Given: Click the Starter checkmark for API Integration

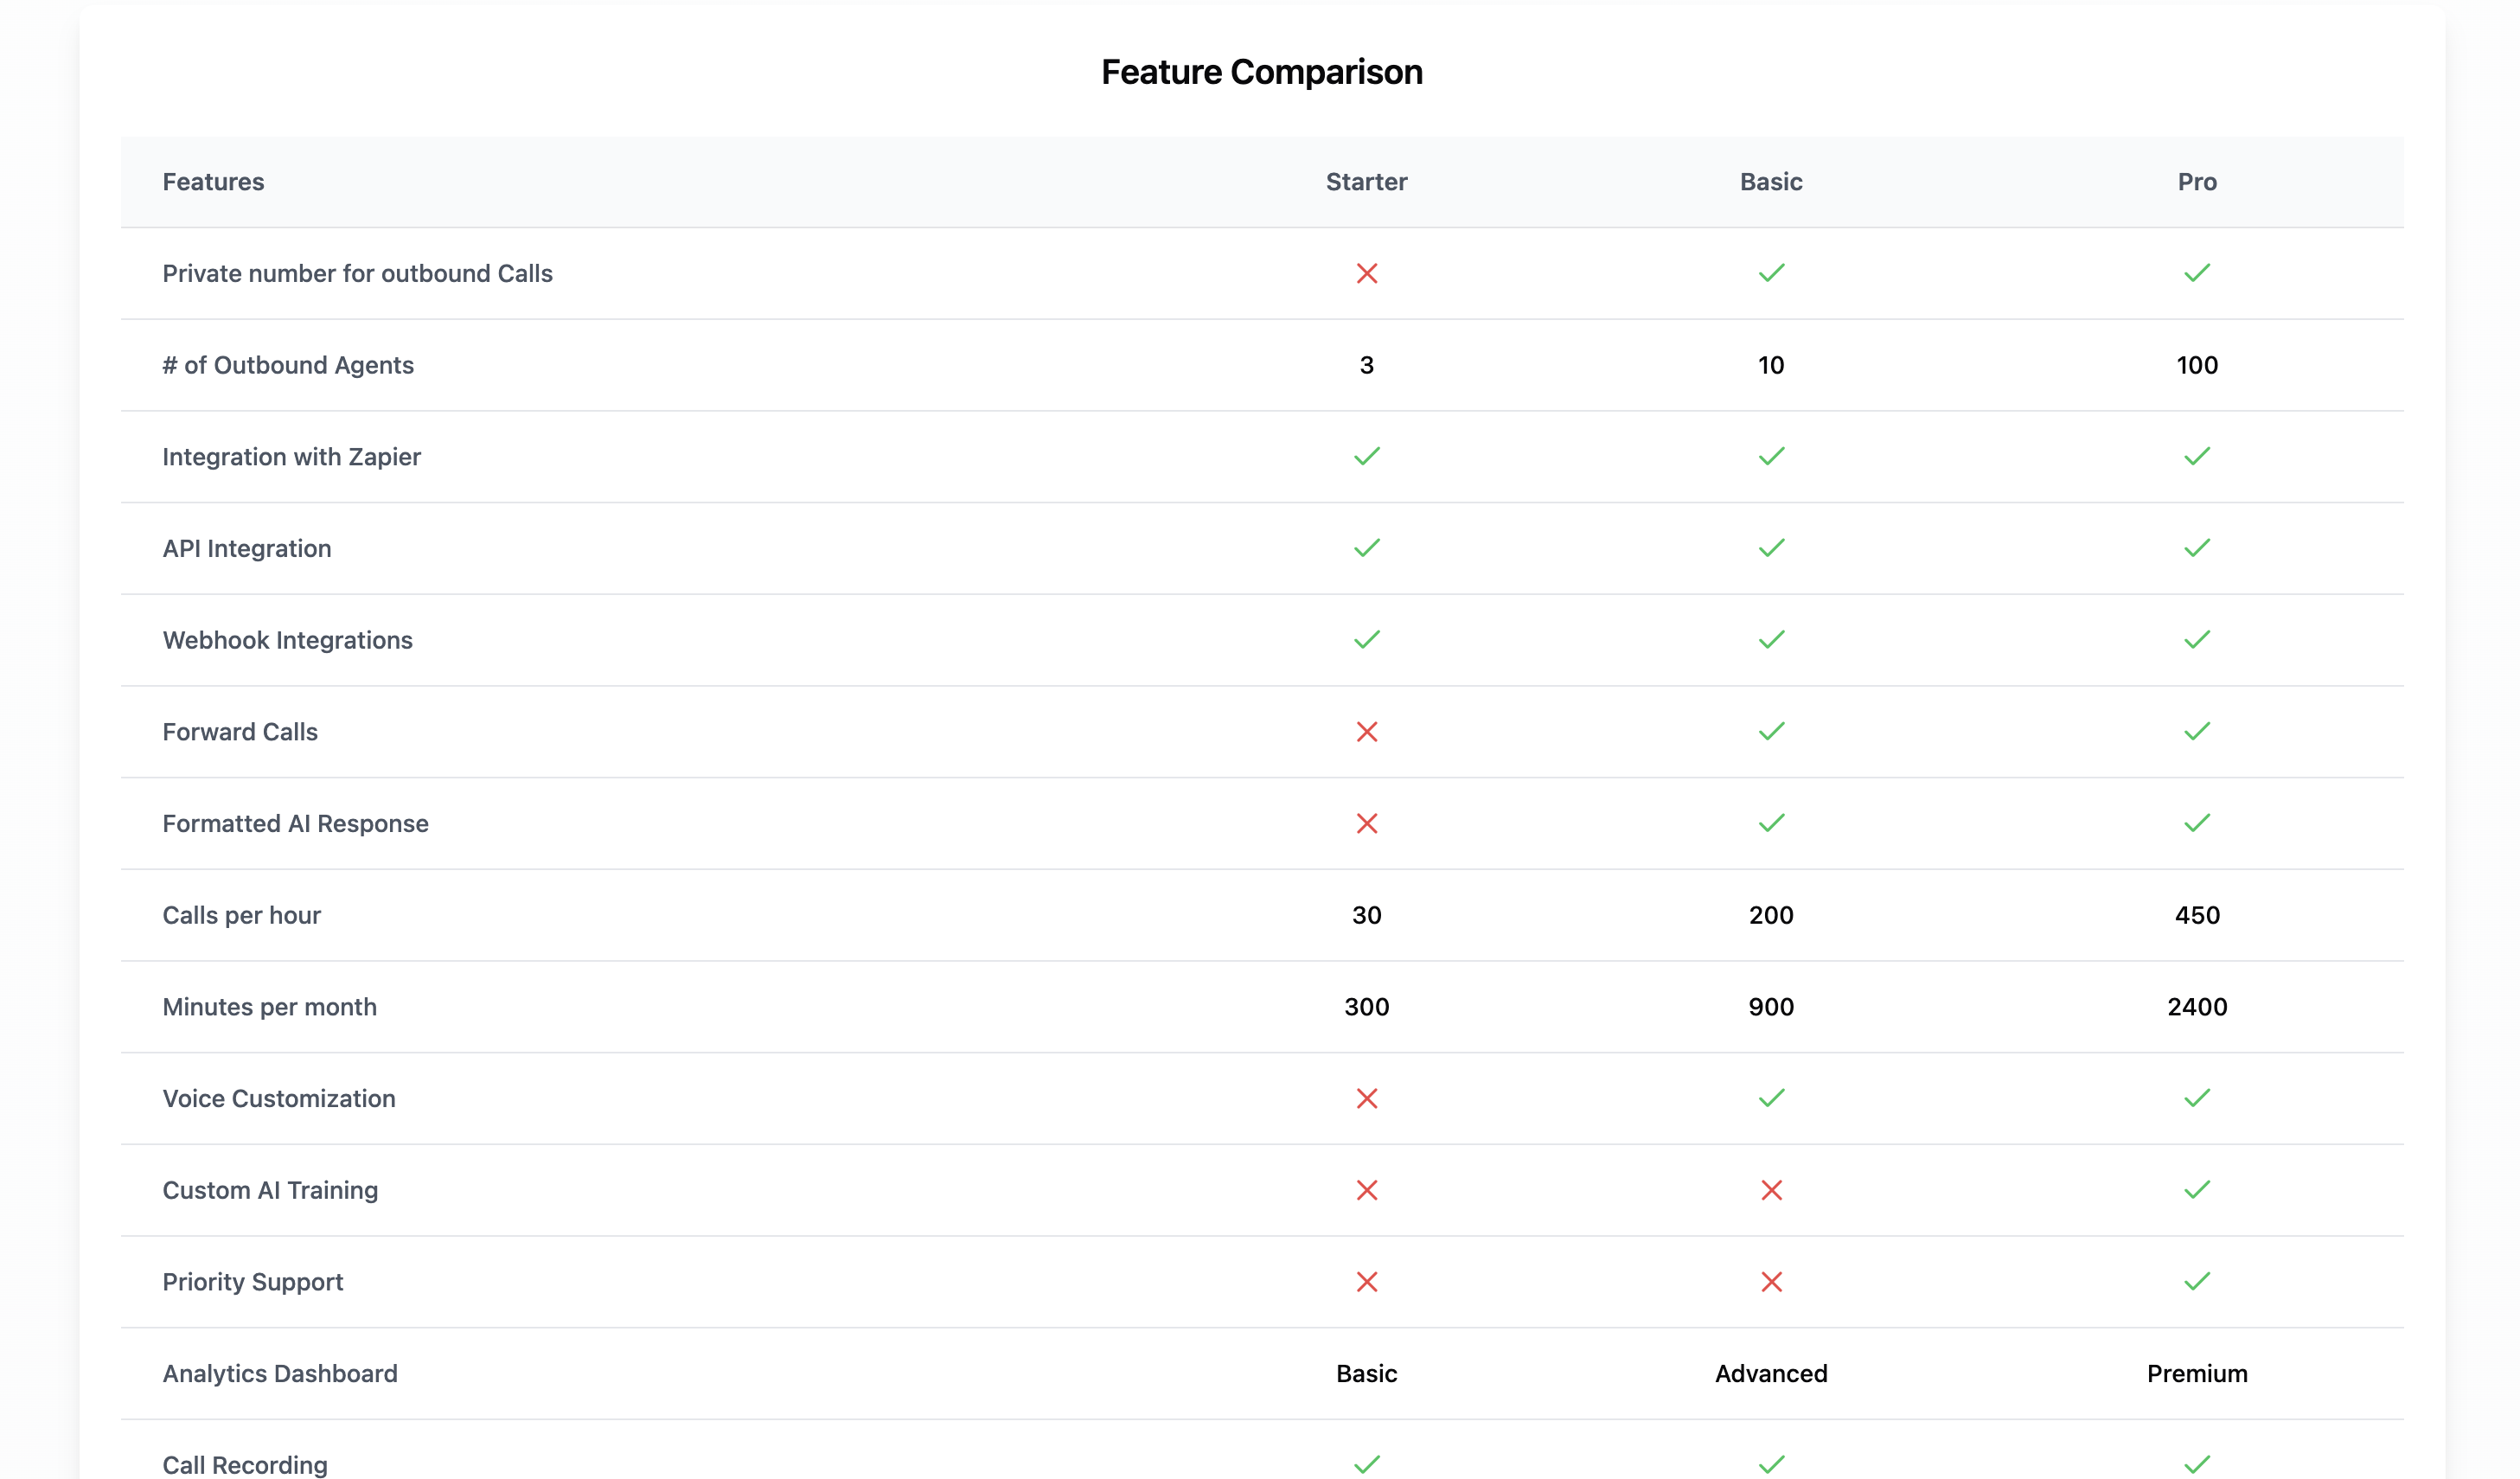Looking at the screenshot, I should click(x=1366, y=548).
